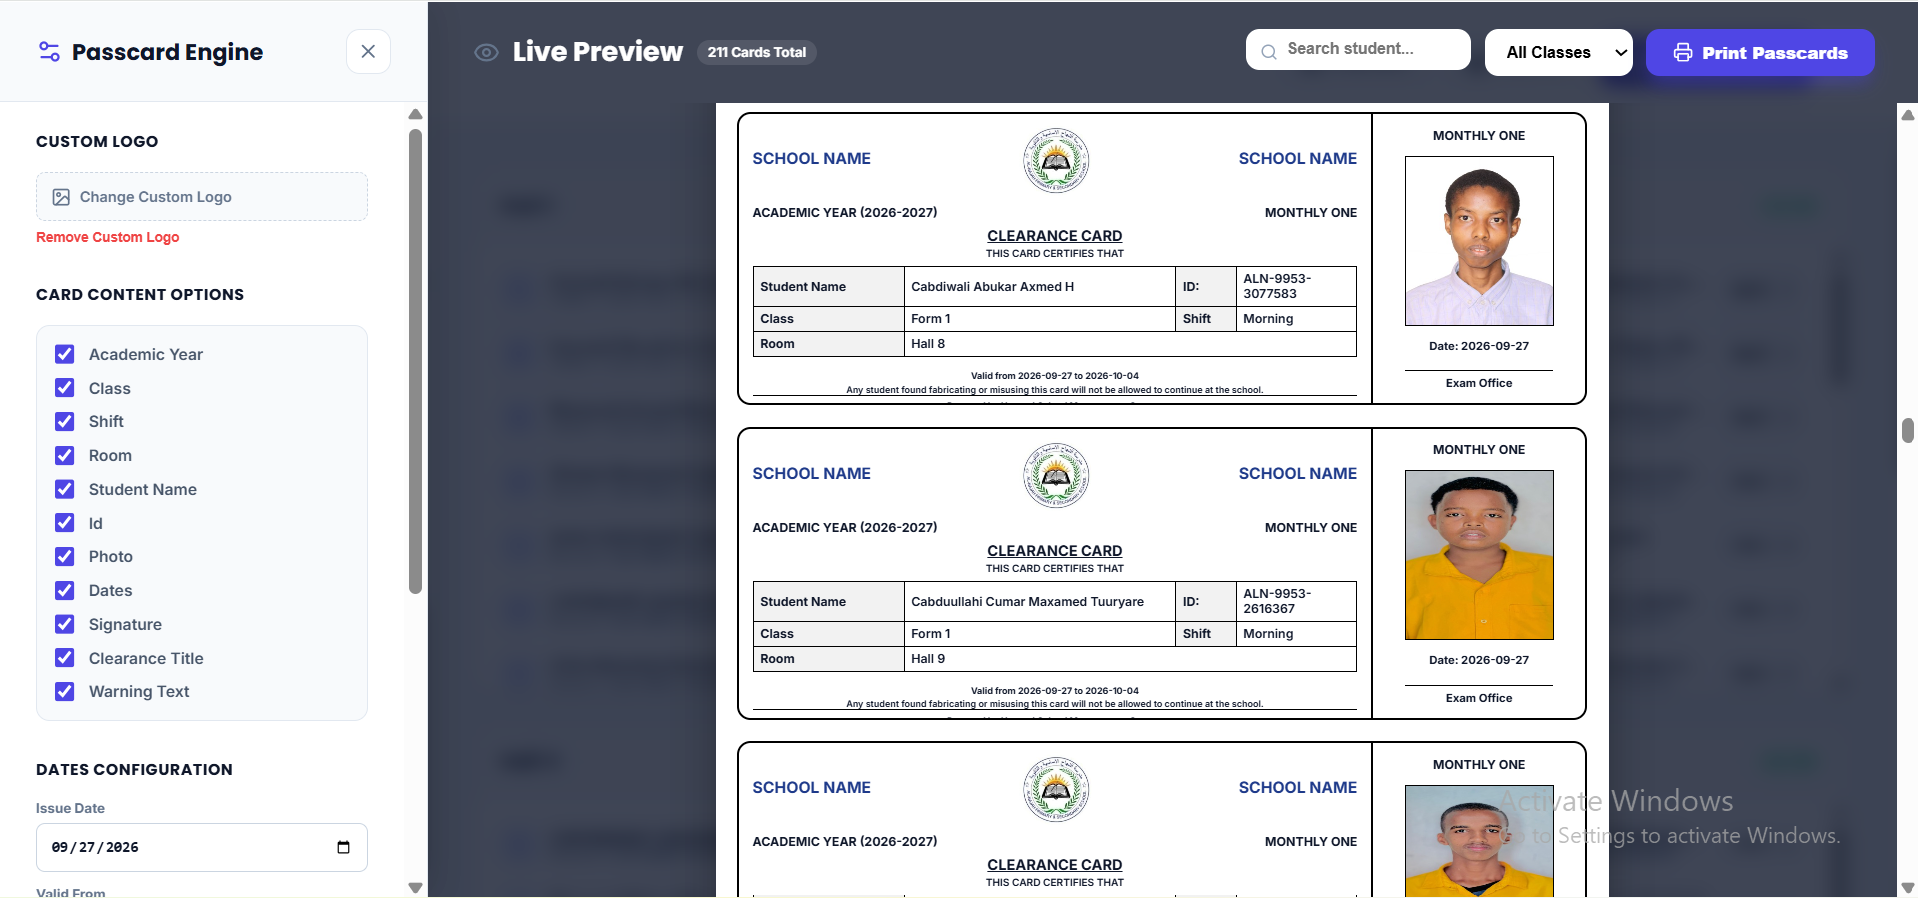Image resolution: width=1918 pixels, height=898 pixels.
Task: Close the Passcard Engine panel
Action: (368, 51)
